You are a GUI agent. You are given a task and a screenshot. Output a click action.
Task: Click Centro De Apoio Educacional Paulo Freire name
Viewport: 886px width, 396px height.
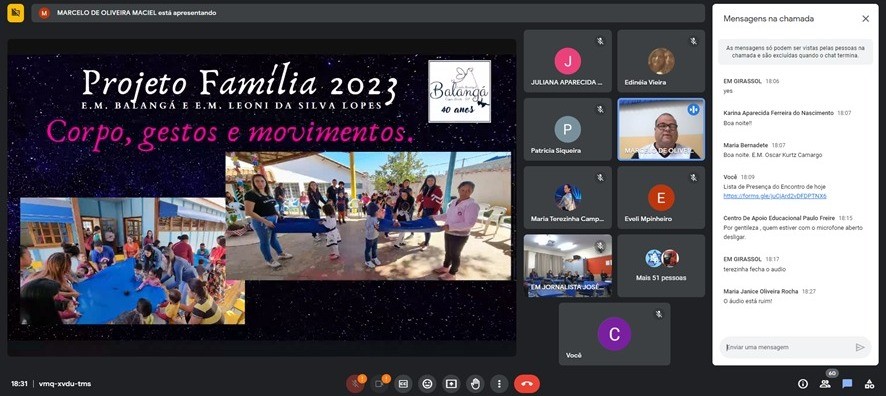pos(780,217)
